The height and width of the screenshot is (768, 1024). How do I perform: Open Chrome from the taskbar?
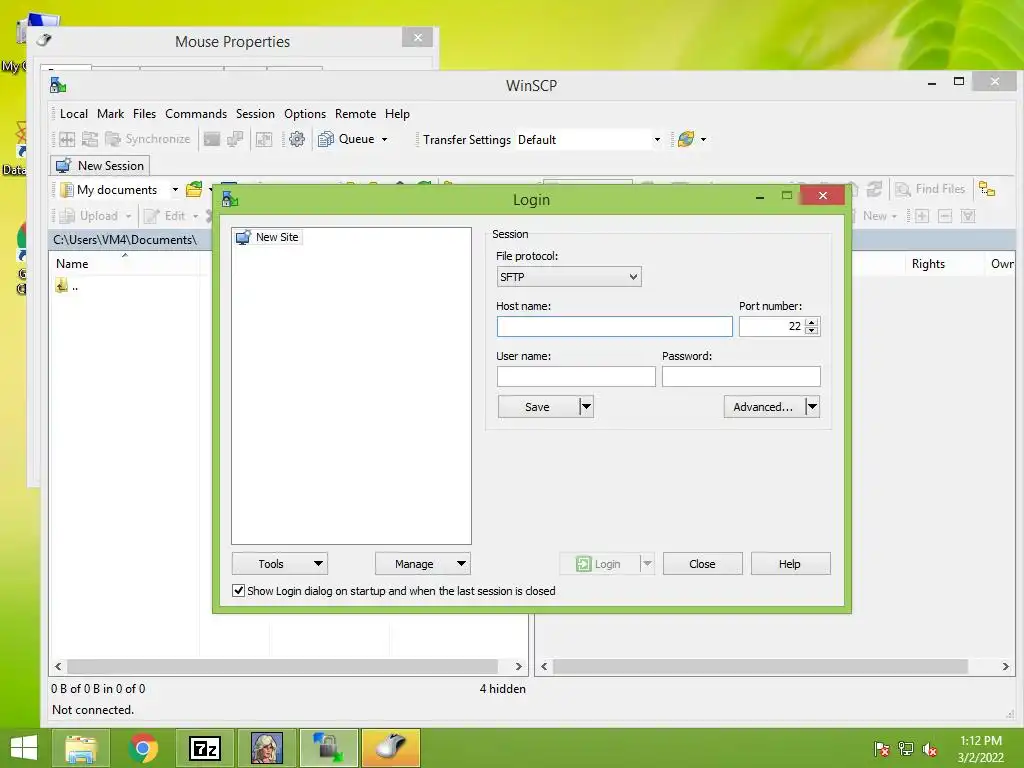point(143,748)
